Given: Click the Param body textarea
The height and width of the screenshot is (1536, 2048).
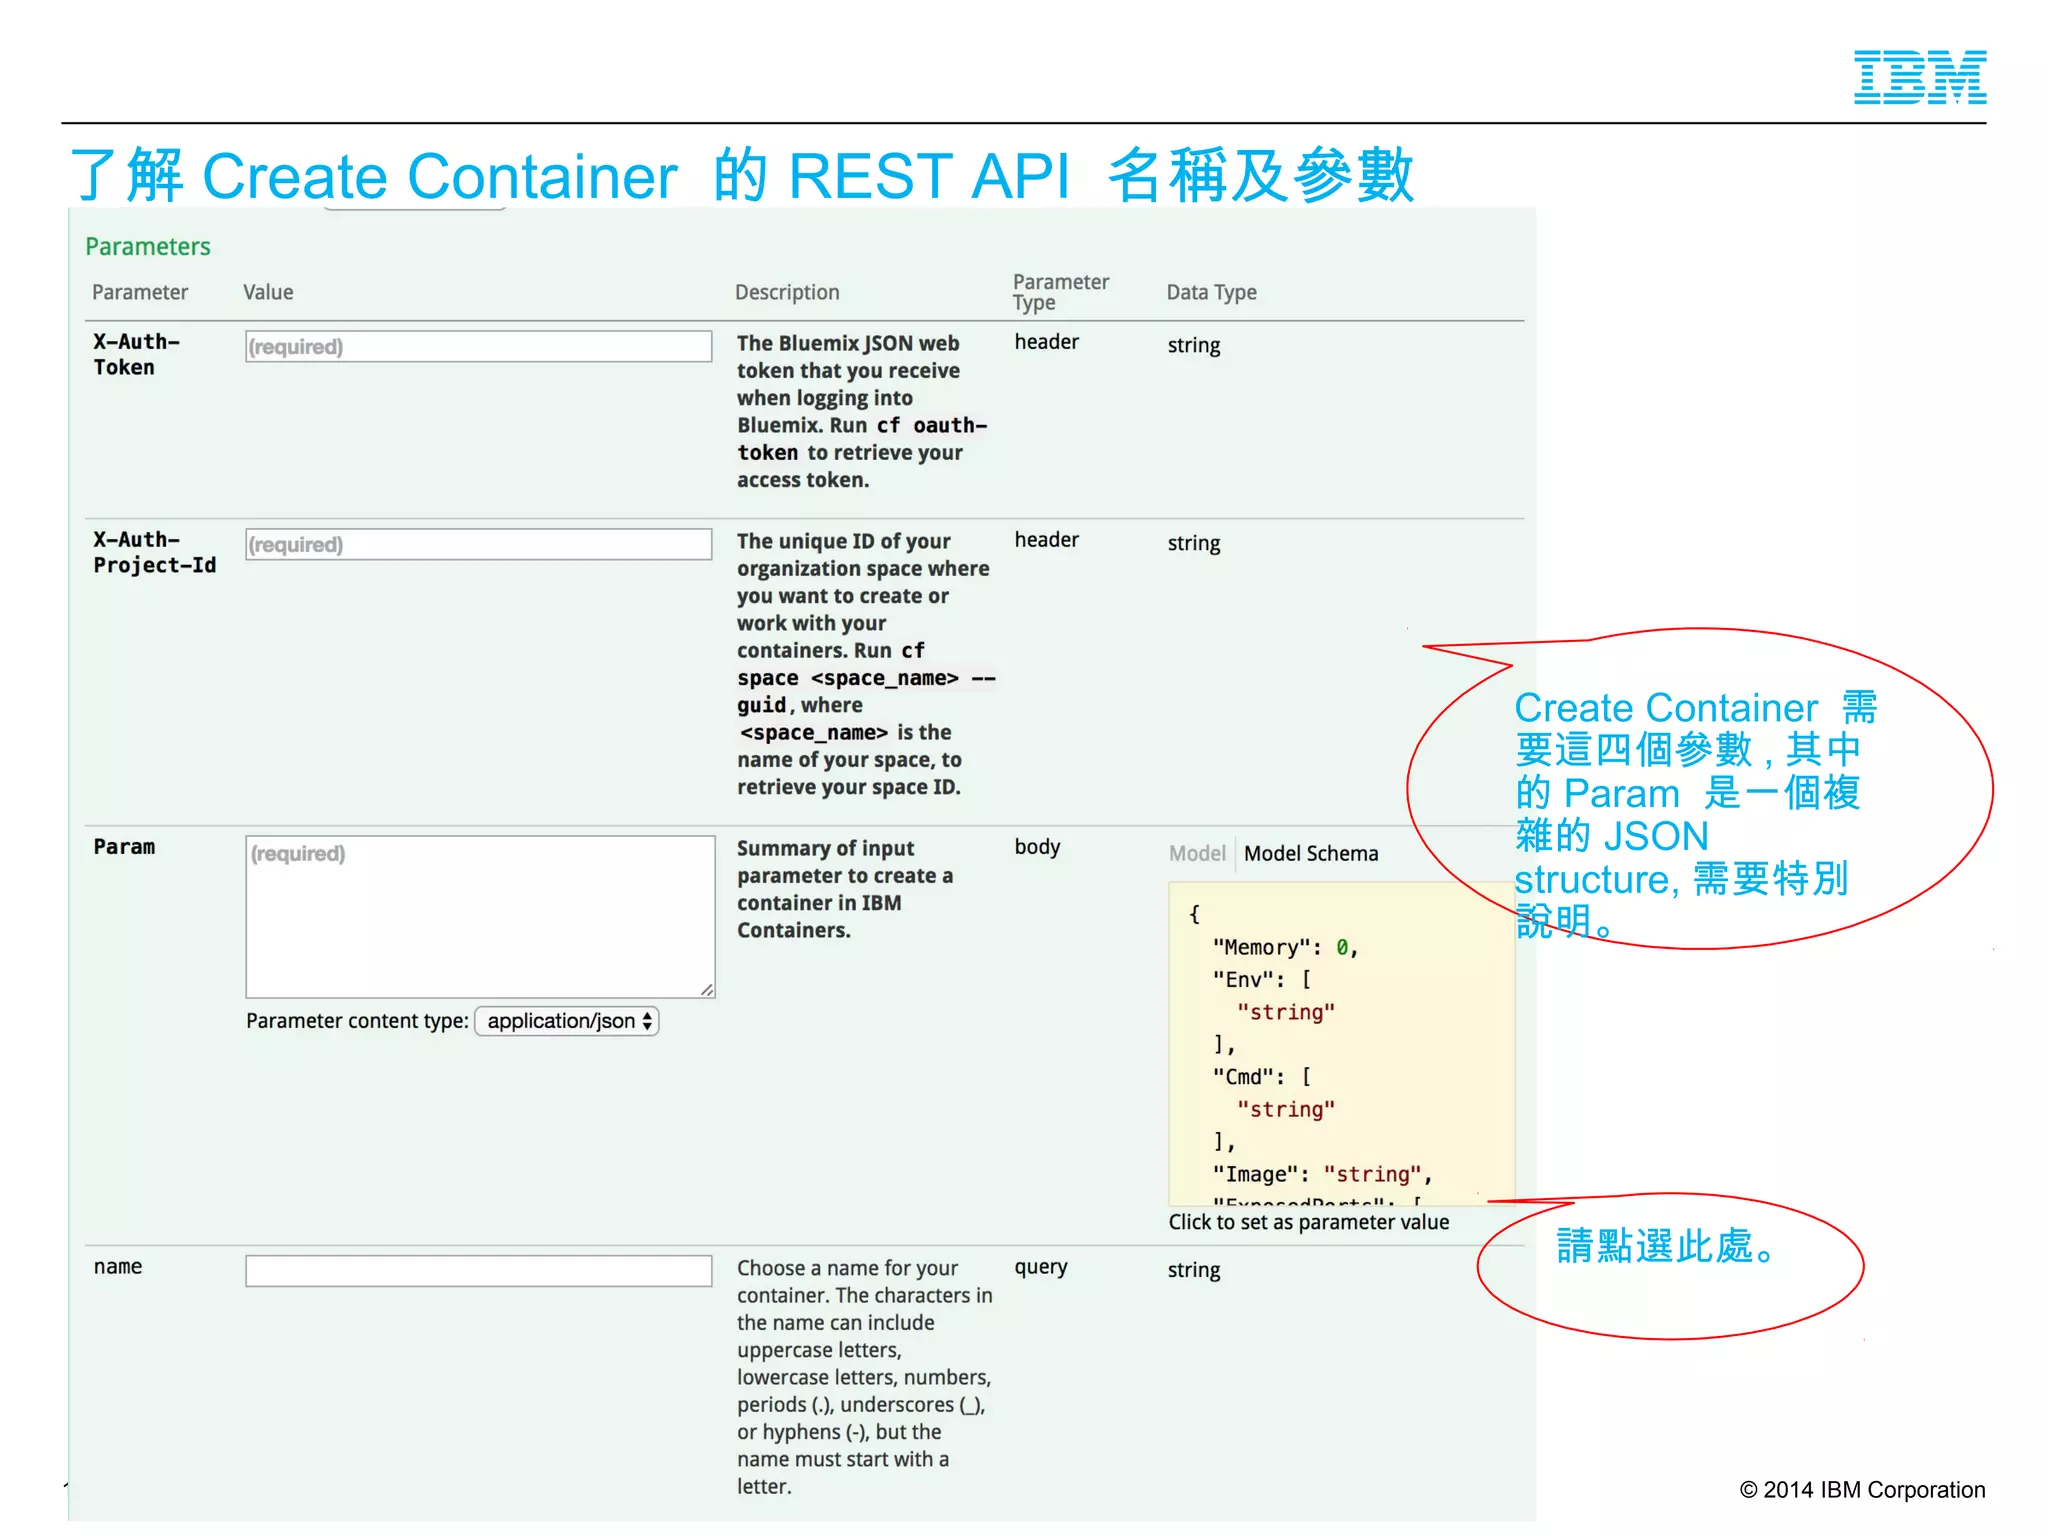Looking at the screenshot, I should 480,917.
